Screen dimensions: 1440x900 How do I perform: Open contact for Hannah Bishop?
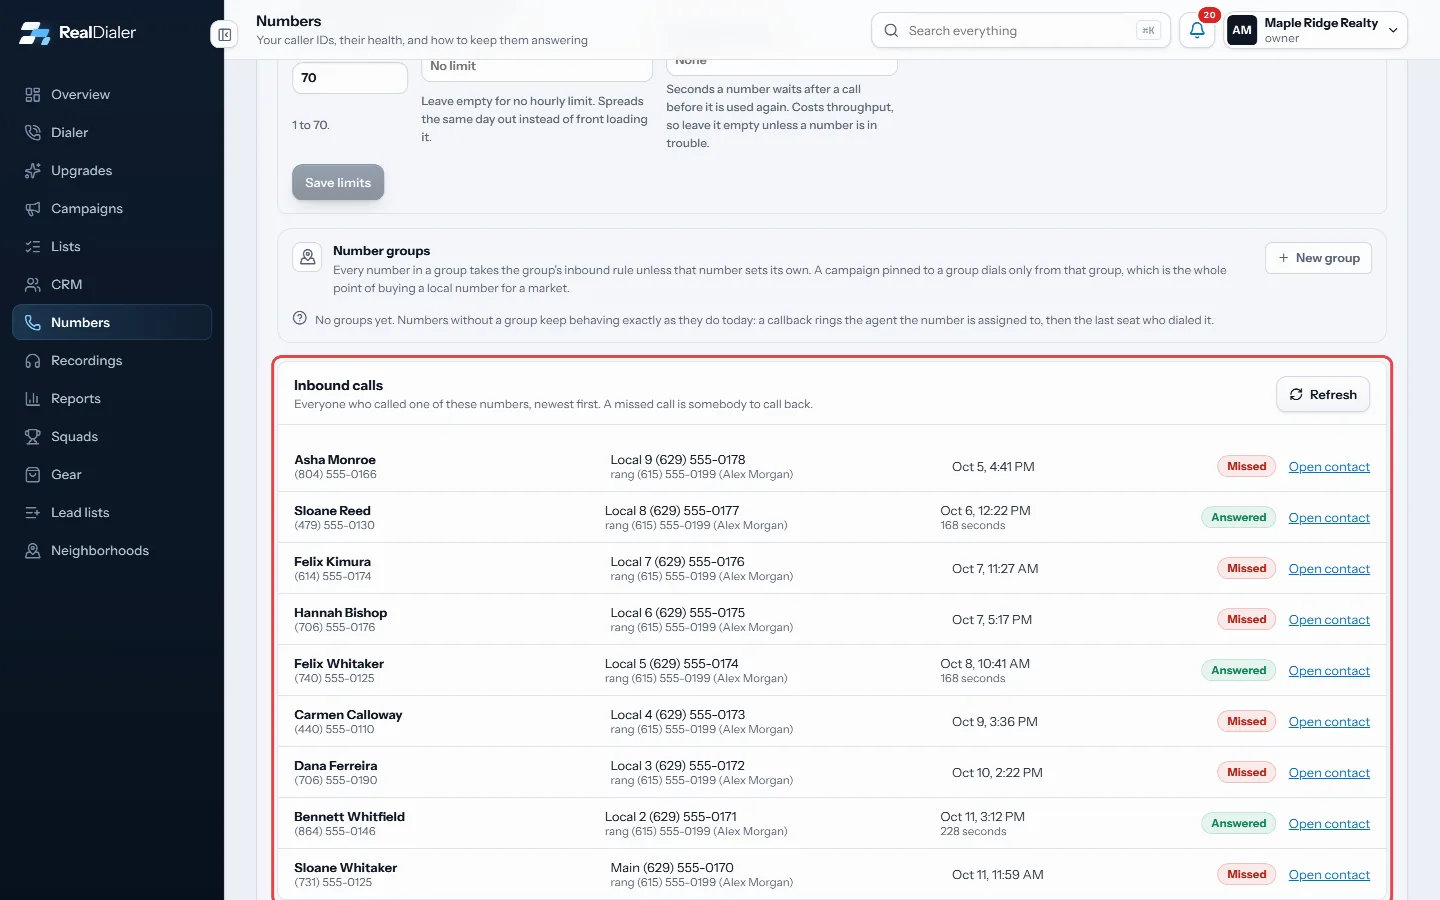coord(1329,620)
